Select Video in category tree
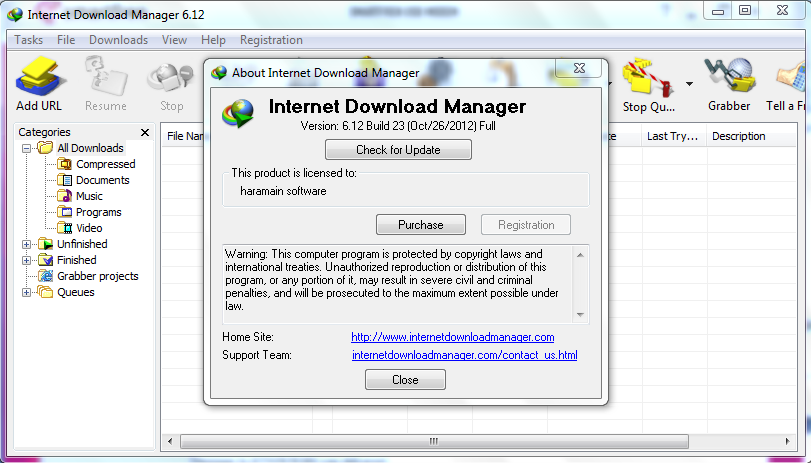The width and height of the screenshot is (811, 463). tap(89, 228)
